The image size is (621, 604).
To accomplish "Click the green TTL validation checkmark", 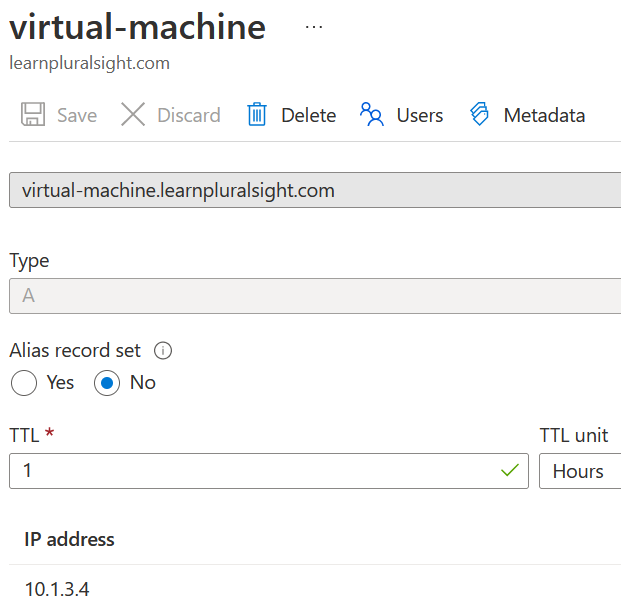I will pos(511,471).
